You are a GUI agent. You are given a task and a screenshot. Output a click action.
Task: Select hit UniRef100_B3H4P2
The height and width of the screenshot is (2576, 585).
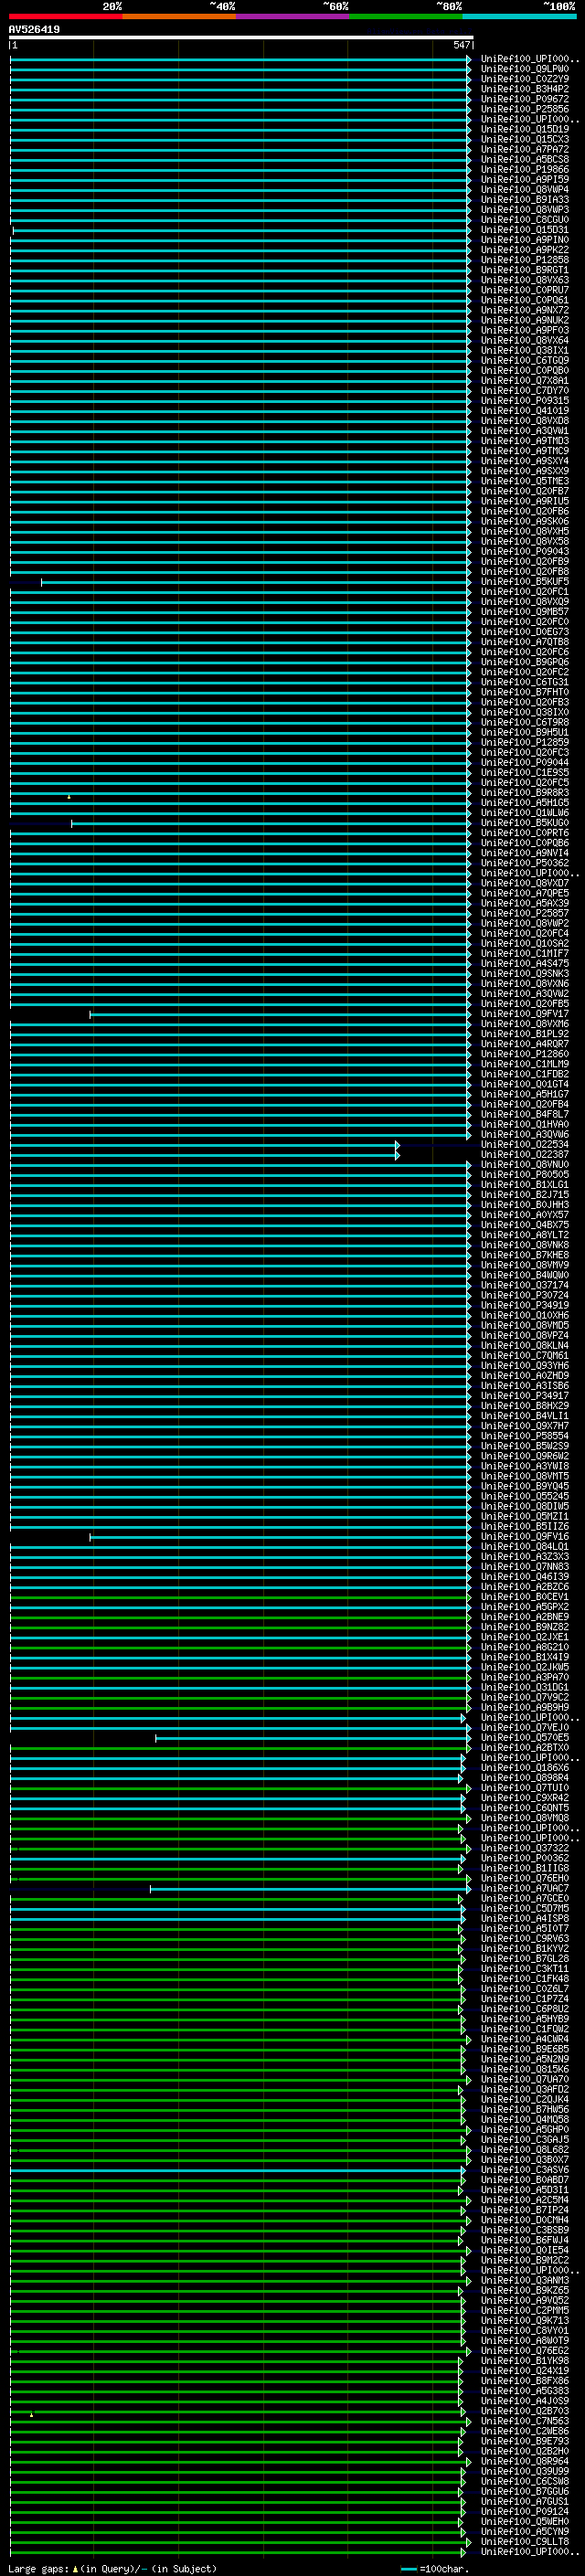[524, 89]
